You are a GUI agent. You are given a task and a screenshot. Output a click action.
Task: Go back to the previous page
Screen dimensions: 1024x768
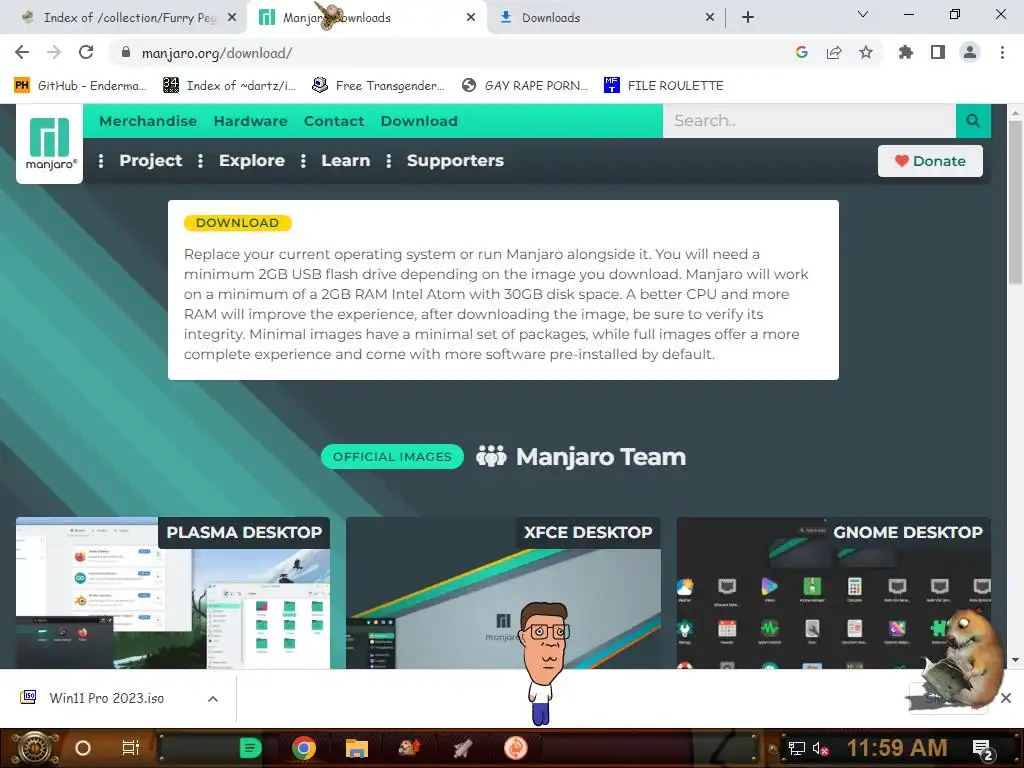pyautogui.click(x=22, y=52)
